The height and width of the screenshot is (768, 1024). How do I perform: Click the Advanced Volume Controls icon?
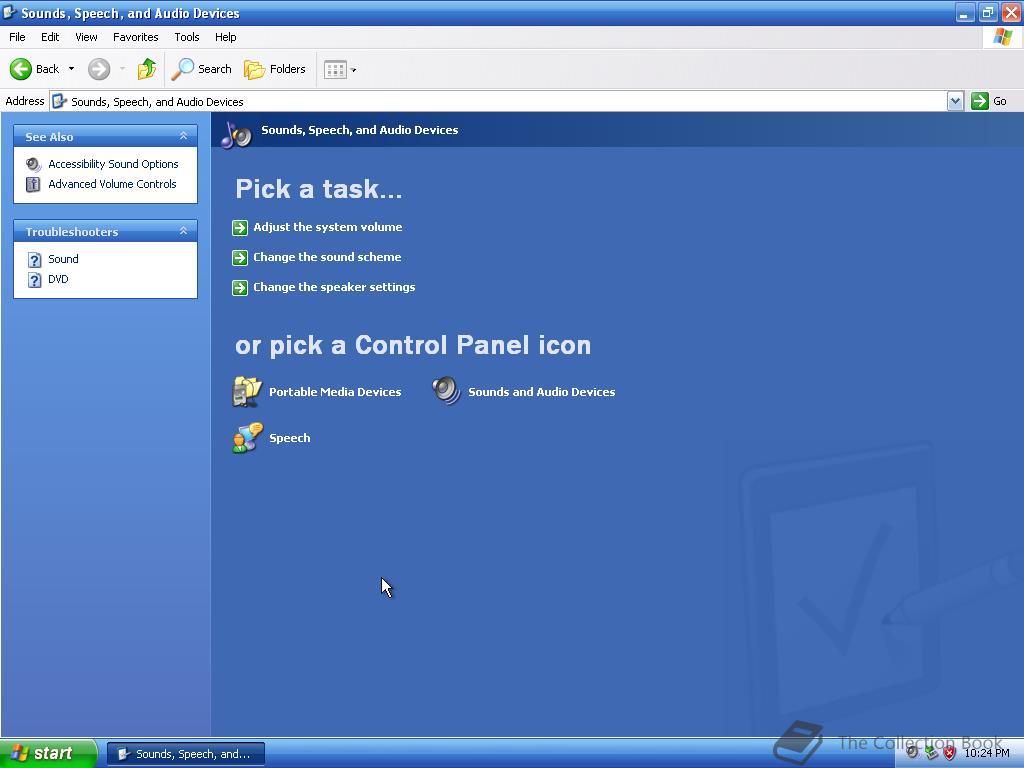[x=33, y=185]
